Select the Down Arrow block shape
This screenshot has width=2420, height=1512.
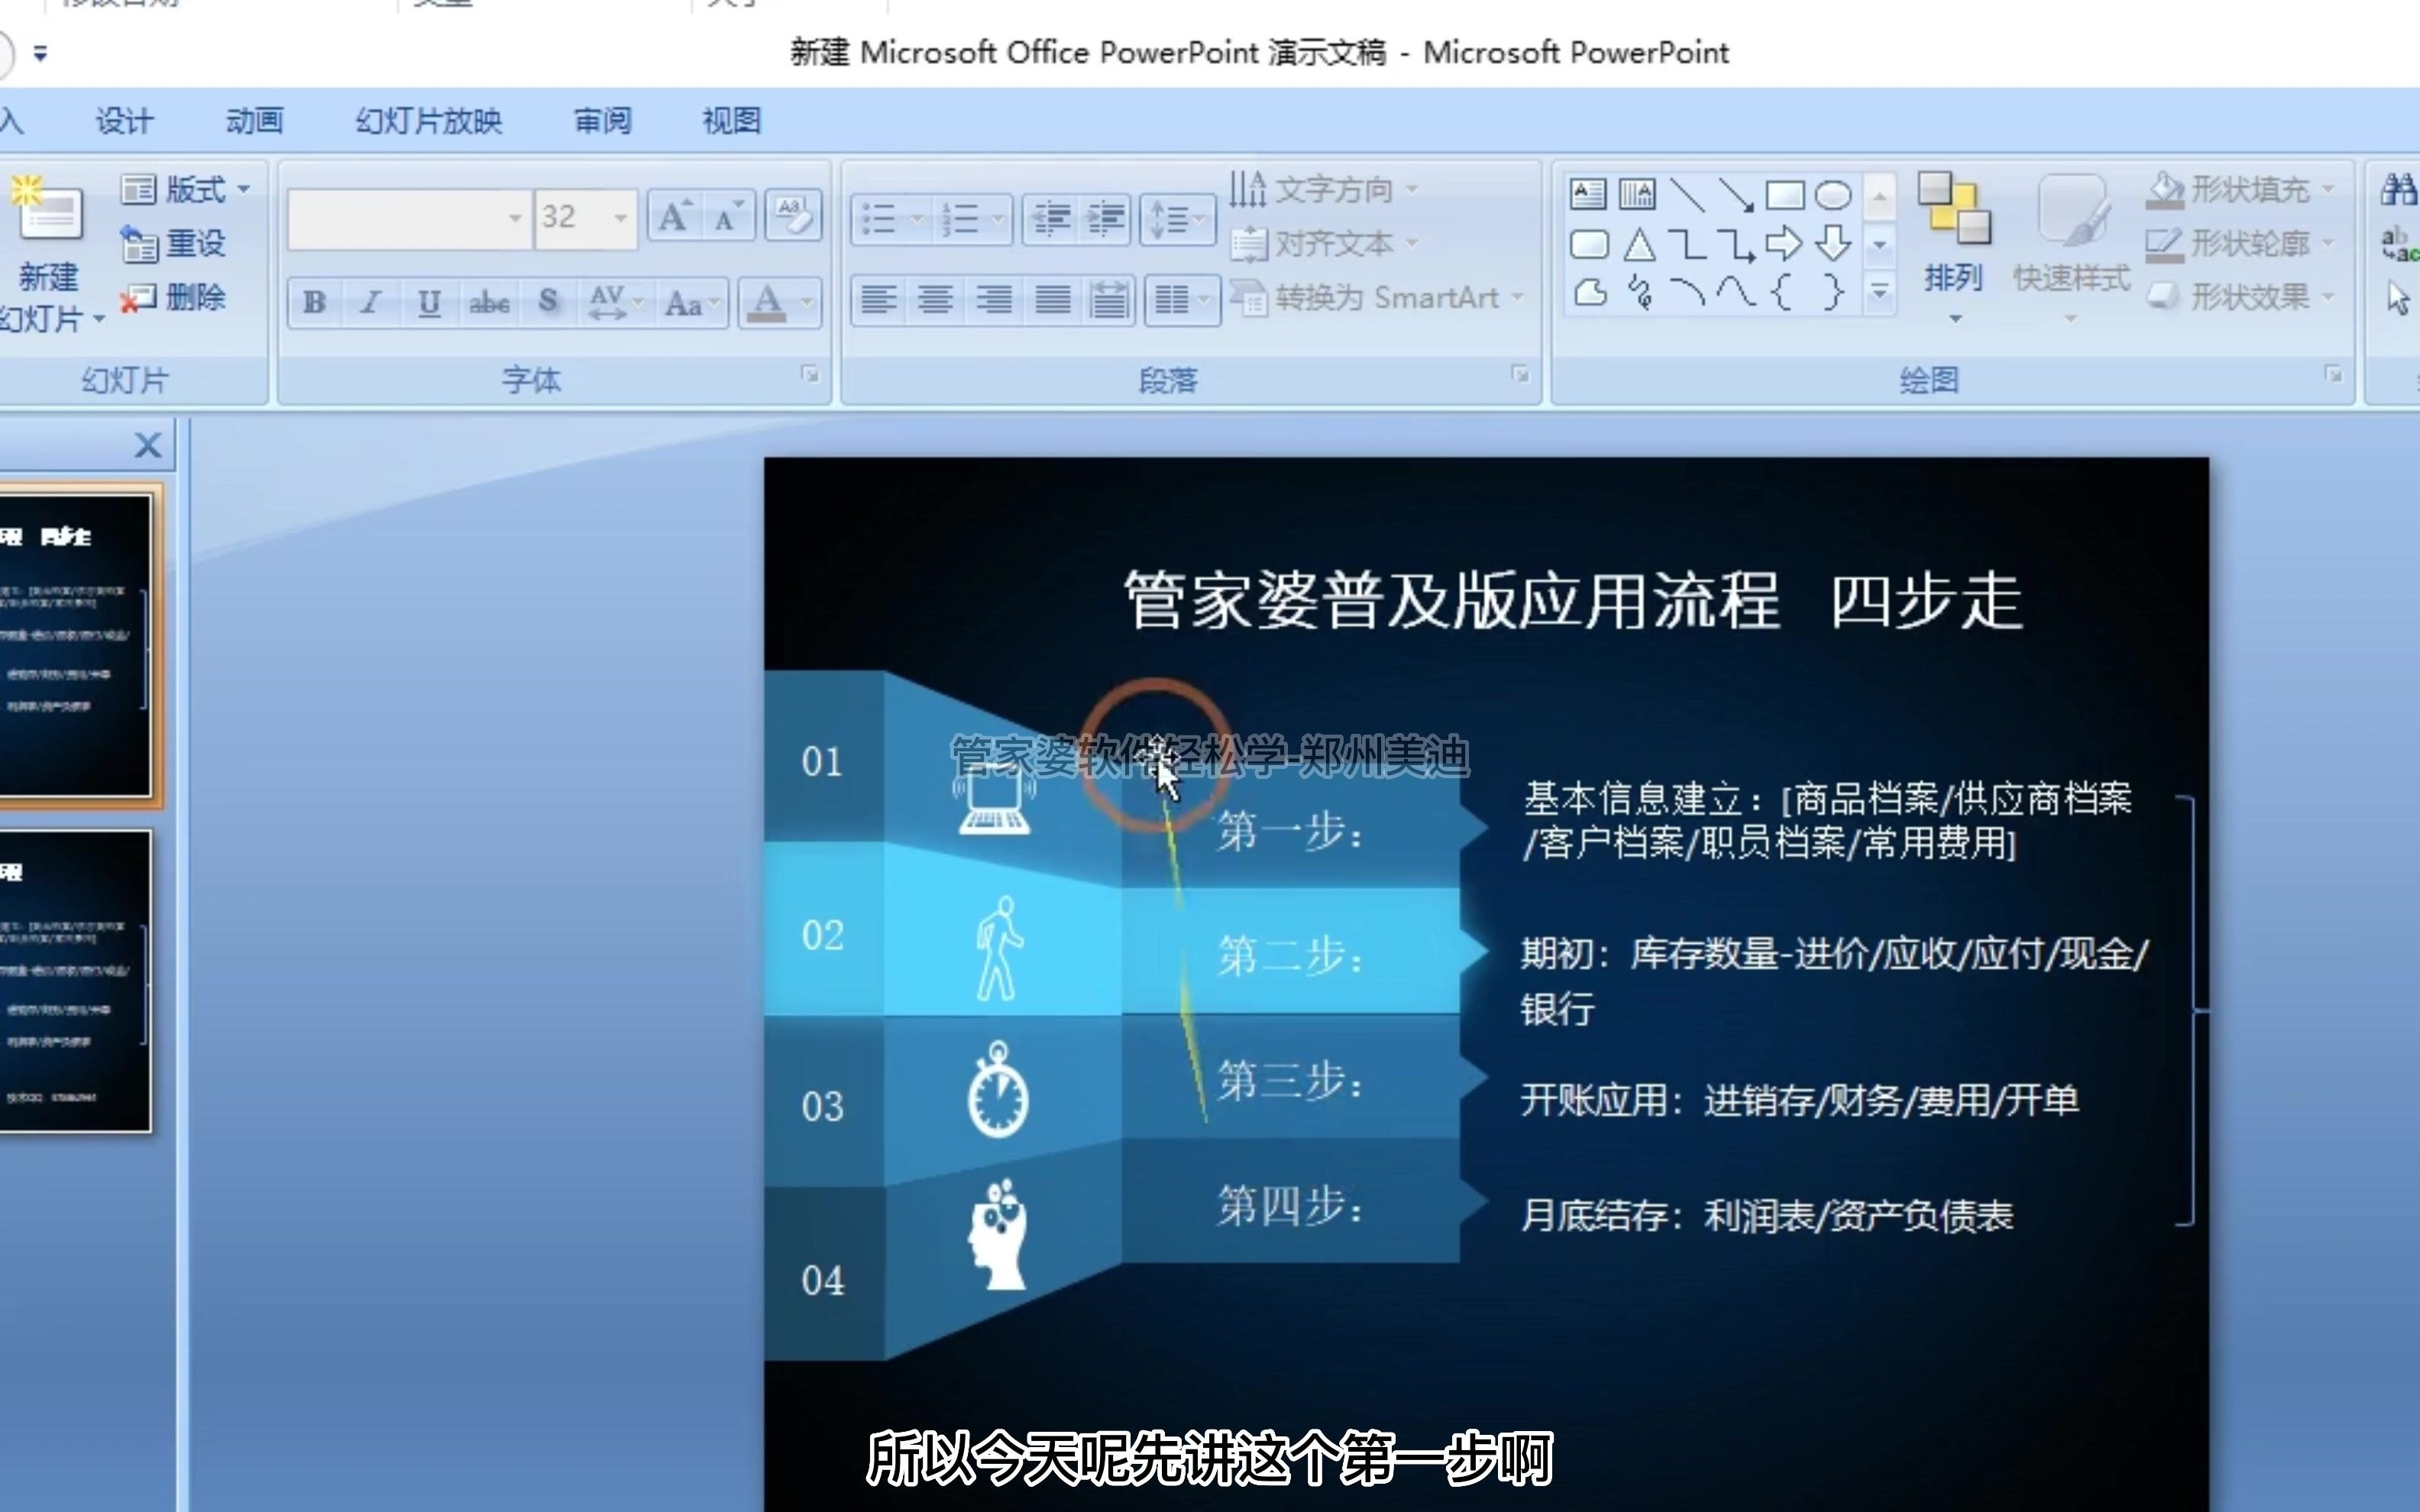point(1833,244)
